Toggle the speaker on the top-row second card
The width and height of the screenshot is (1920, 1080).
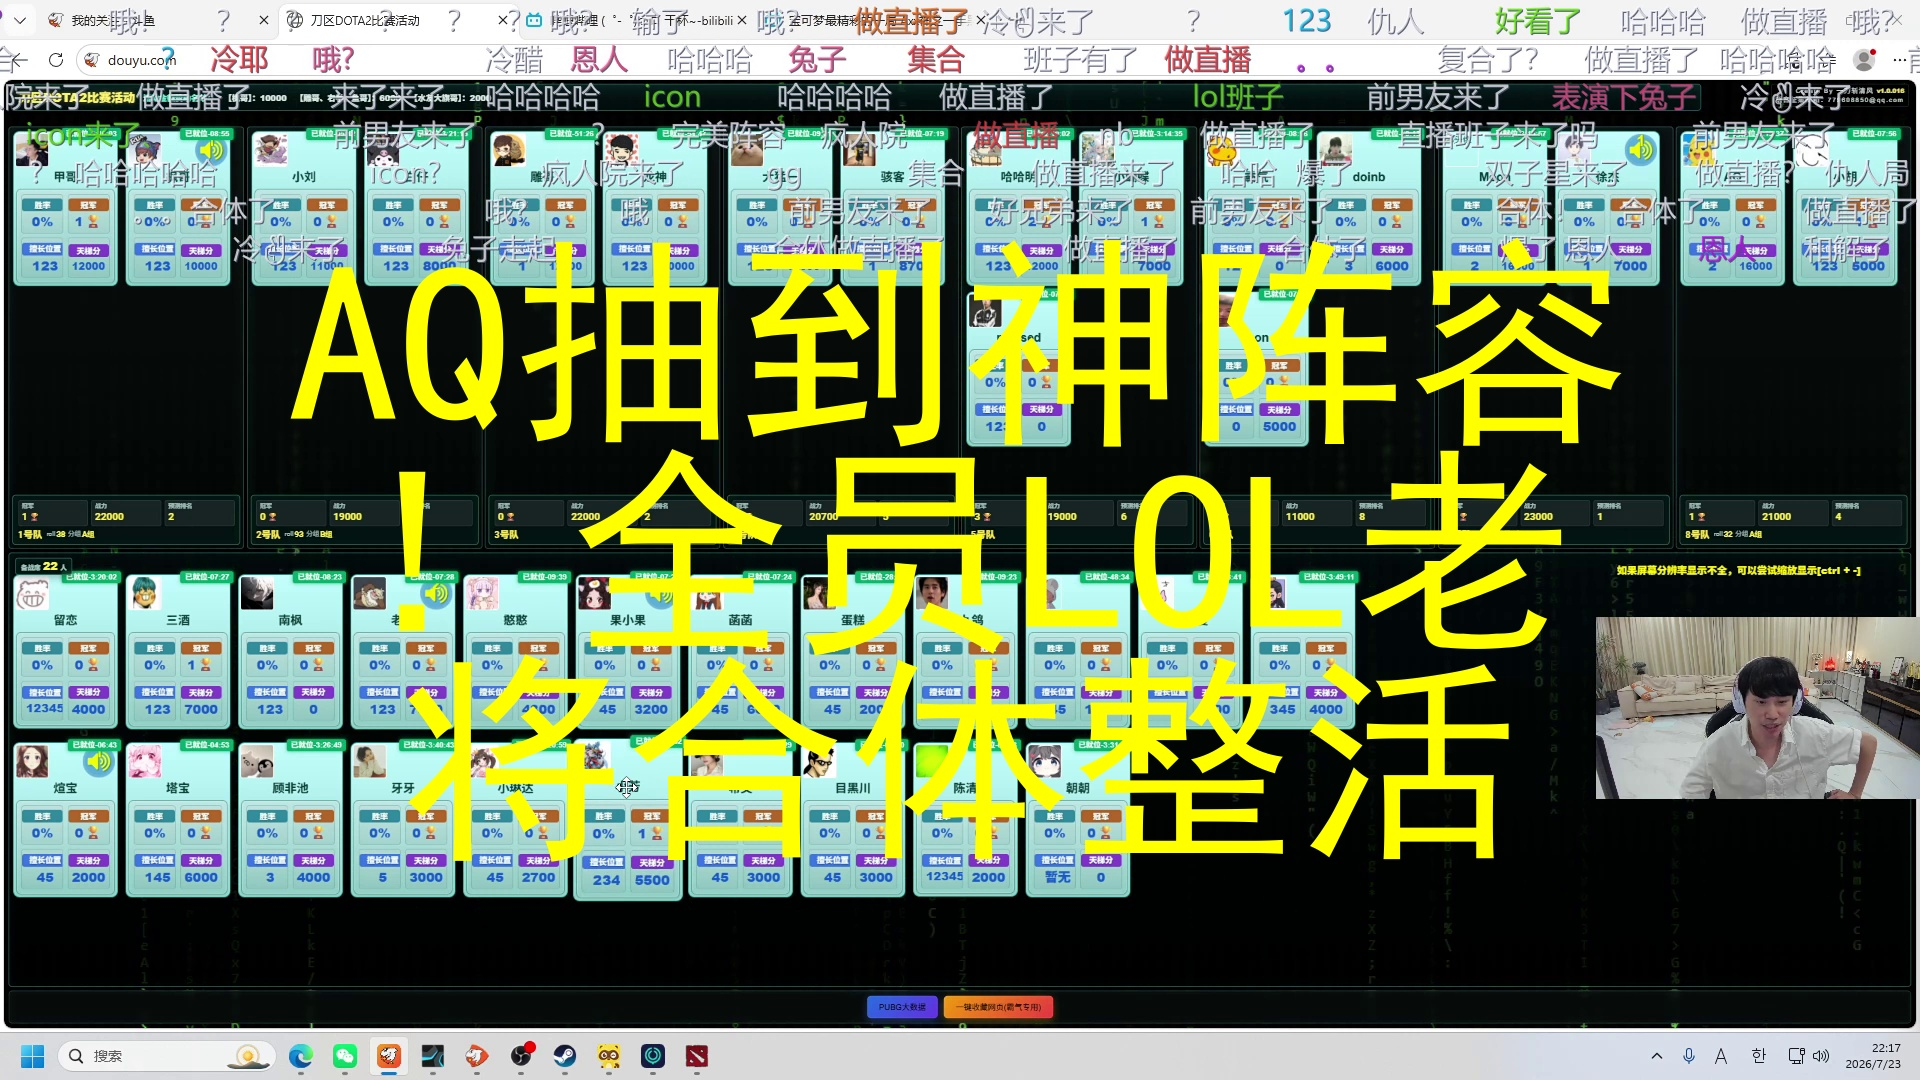[210, 150]
